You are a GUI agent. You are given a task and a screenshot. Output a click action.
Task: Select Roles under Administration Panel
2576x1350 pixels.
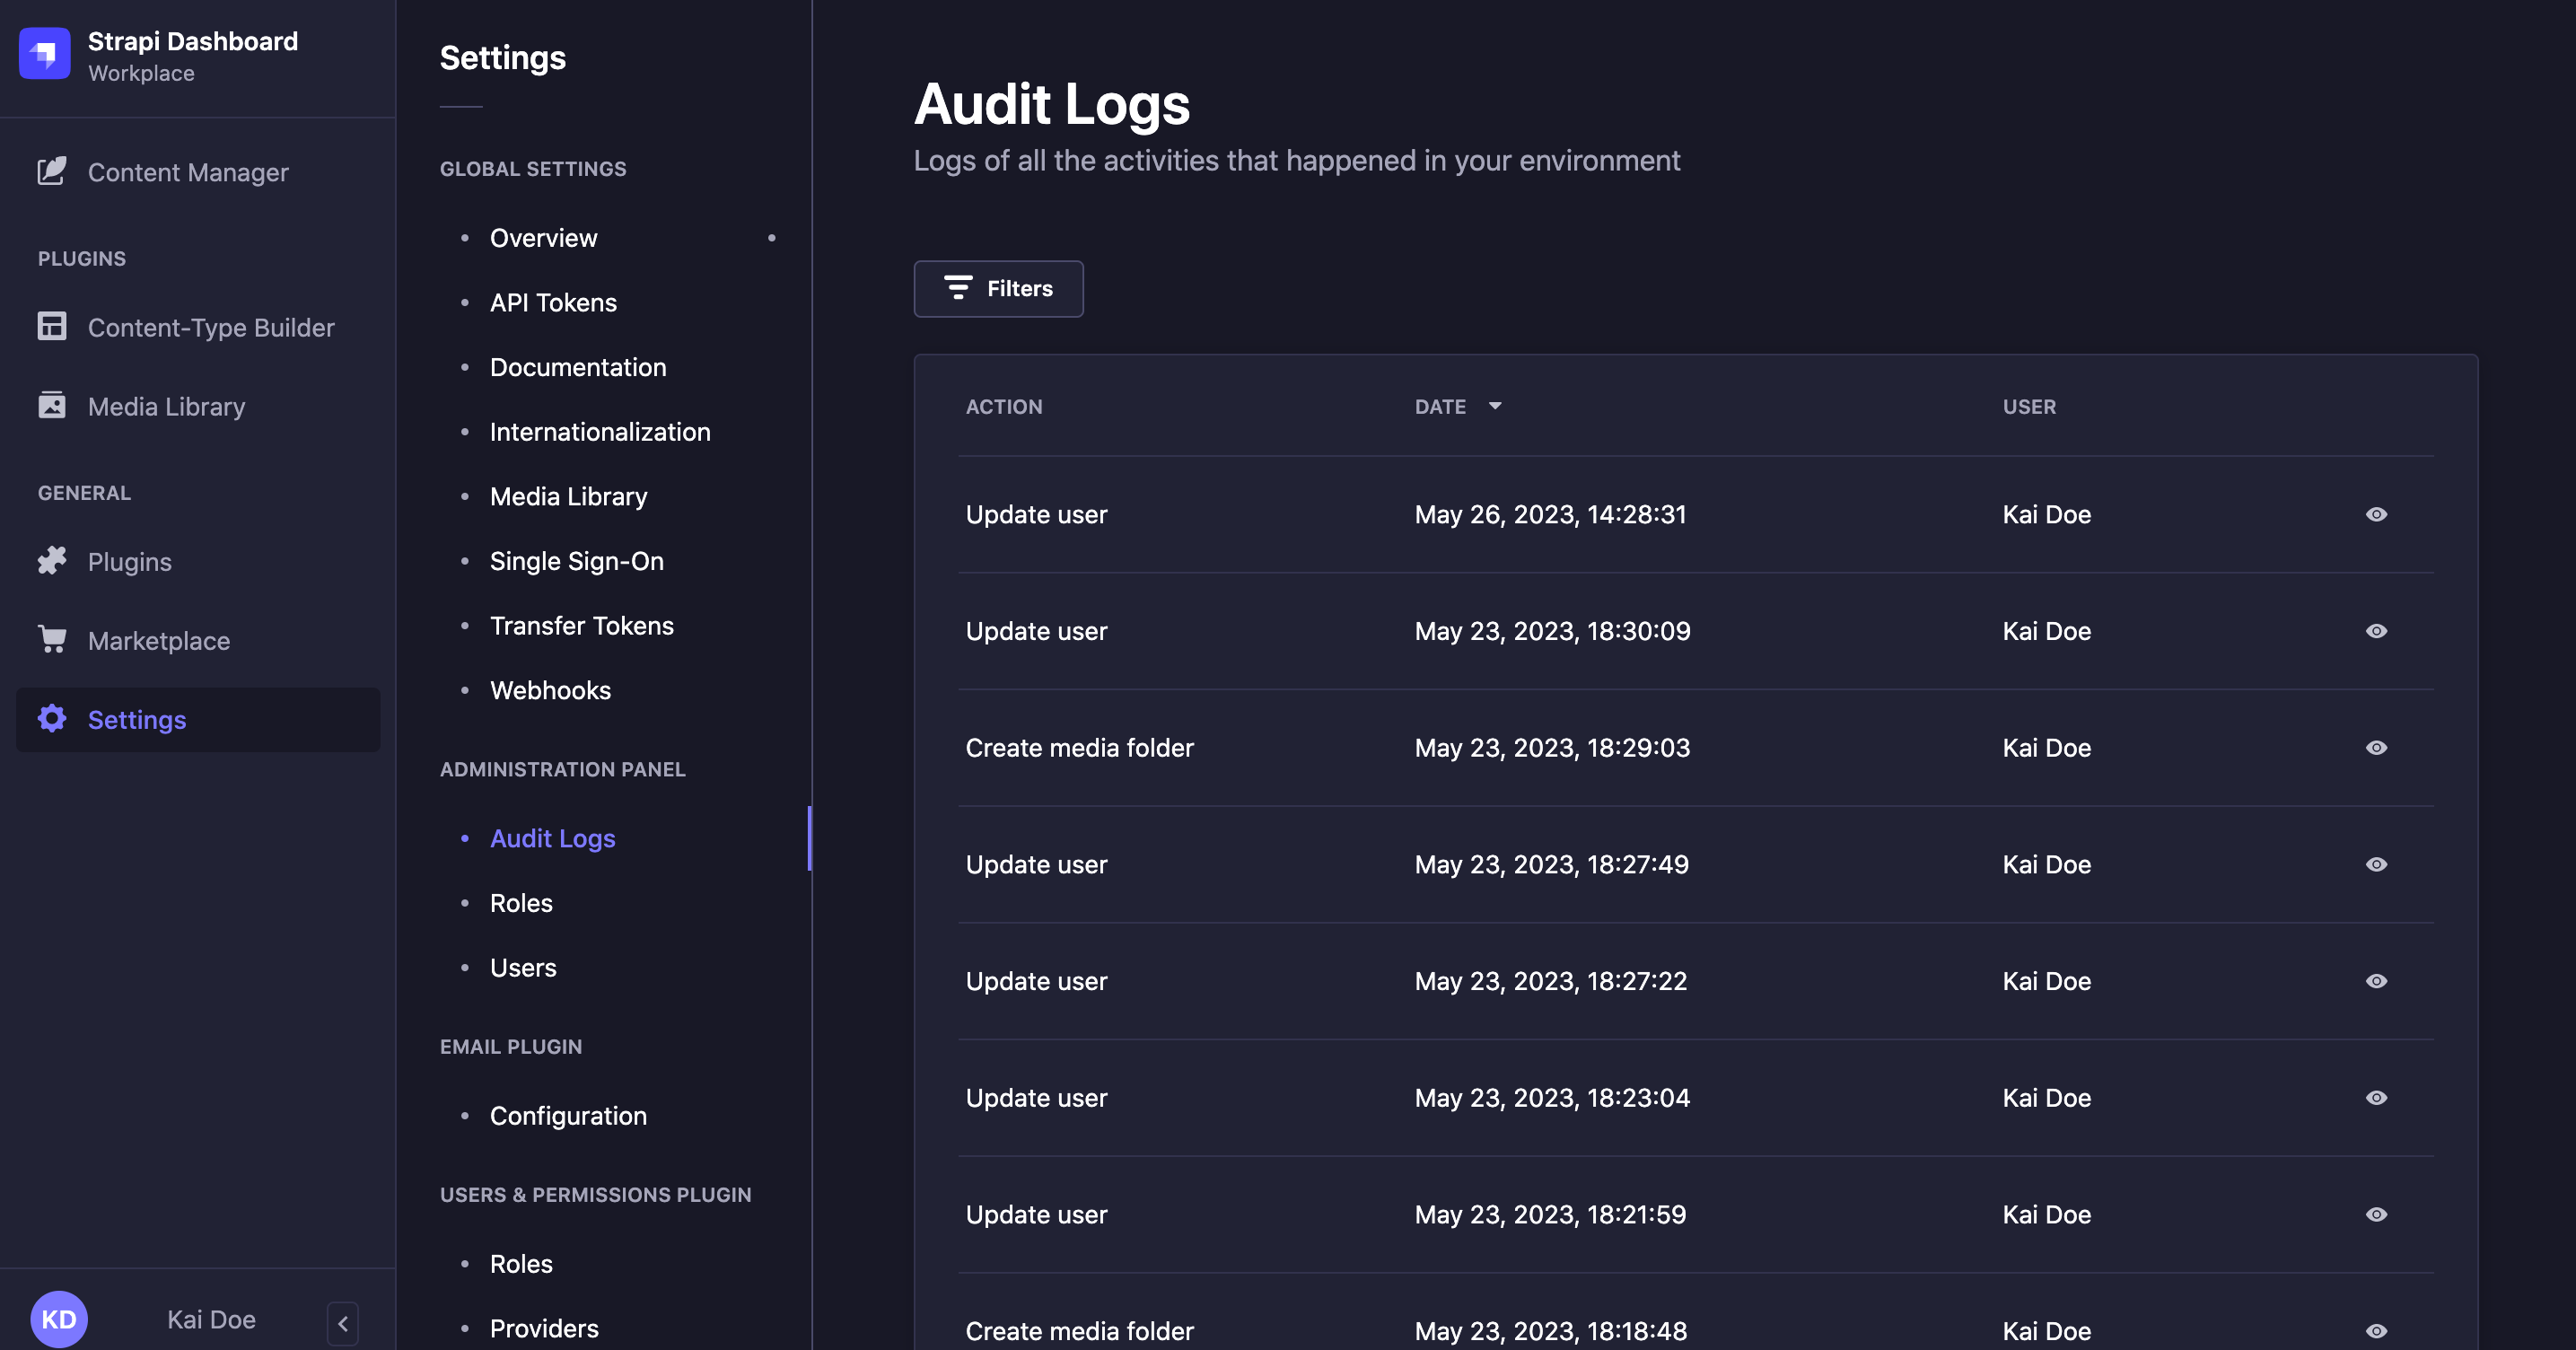click(520, 900)
